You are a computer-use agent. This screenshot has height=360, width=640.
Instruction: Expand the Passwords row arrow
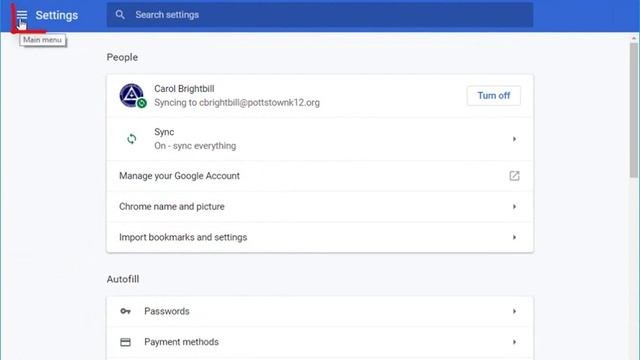(x=514, y=311)
